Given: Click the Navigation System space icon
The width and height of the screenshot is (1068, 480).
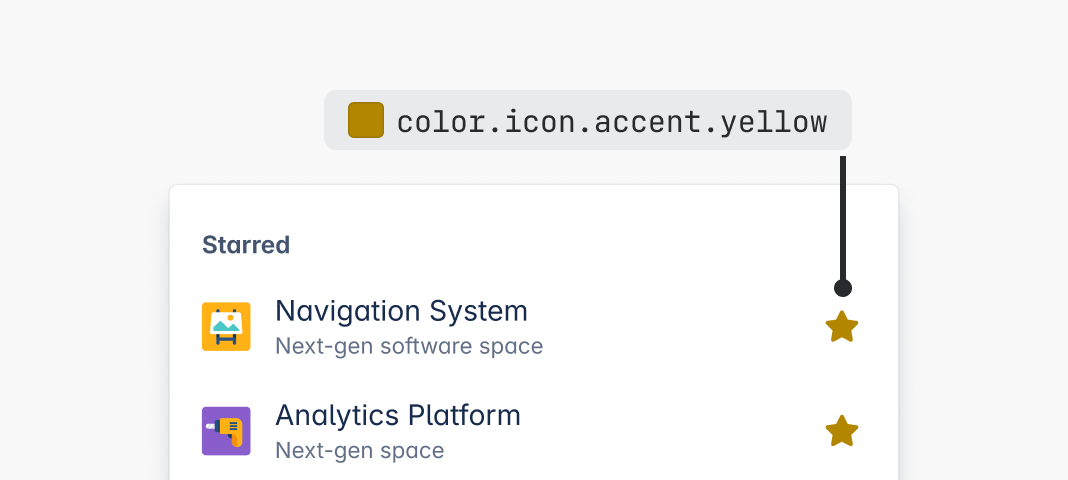Looking at the screenshot, I should tap(226, 327).
